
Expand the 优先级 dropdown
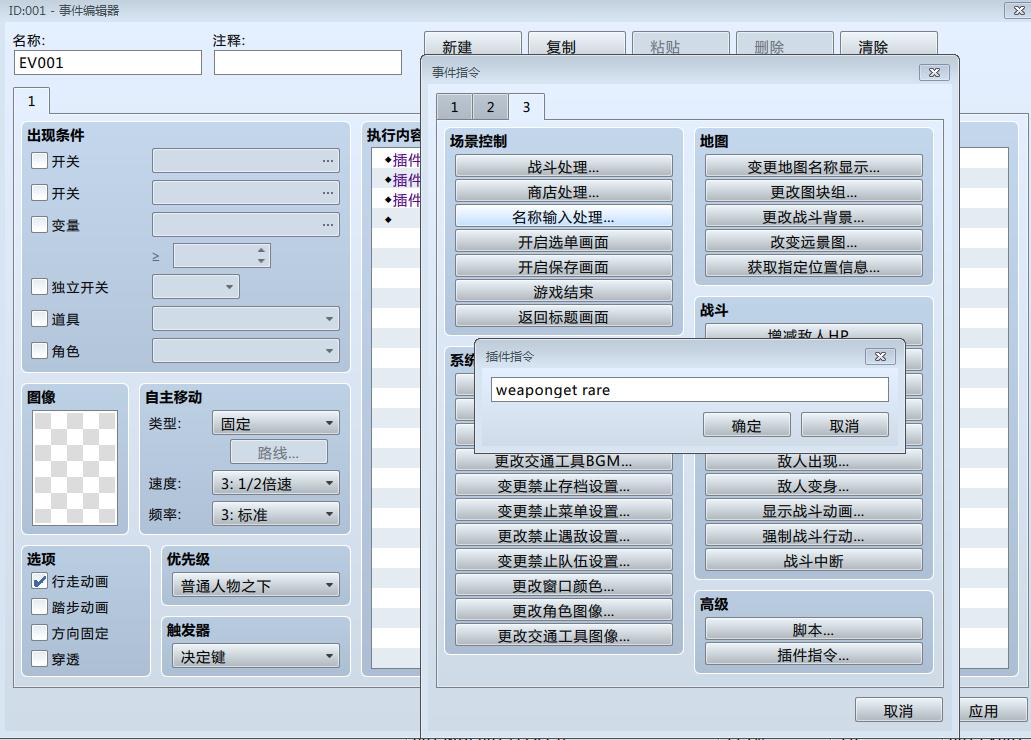(256, 585)
